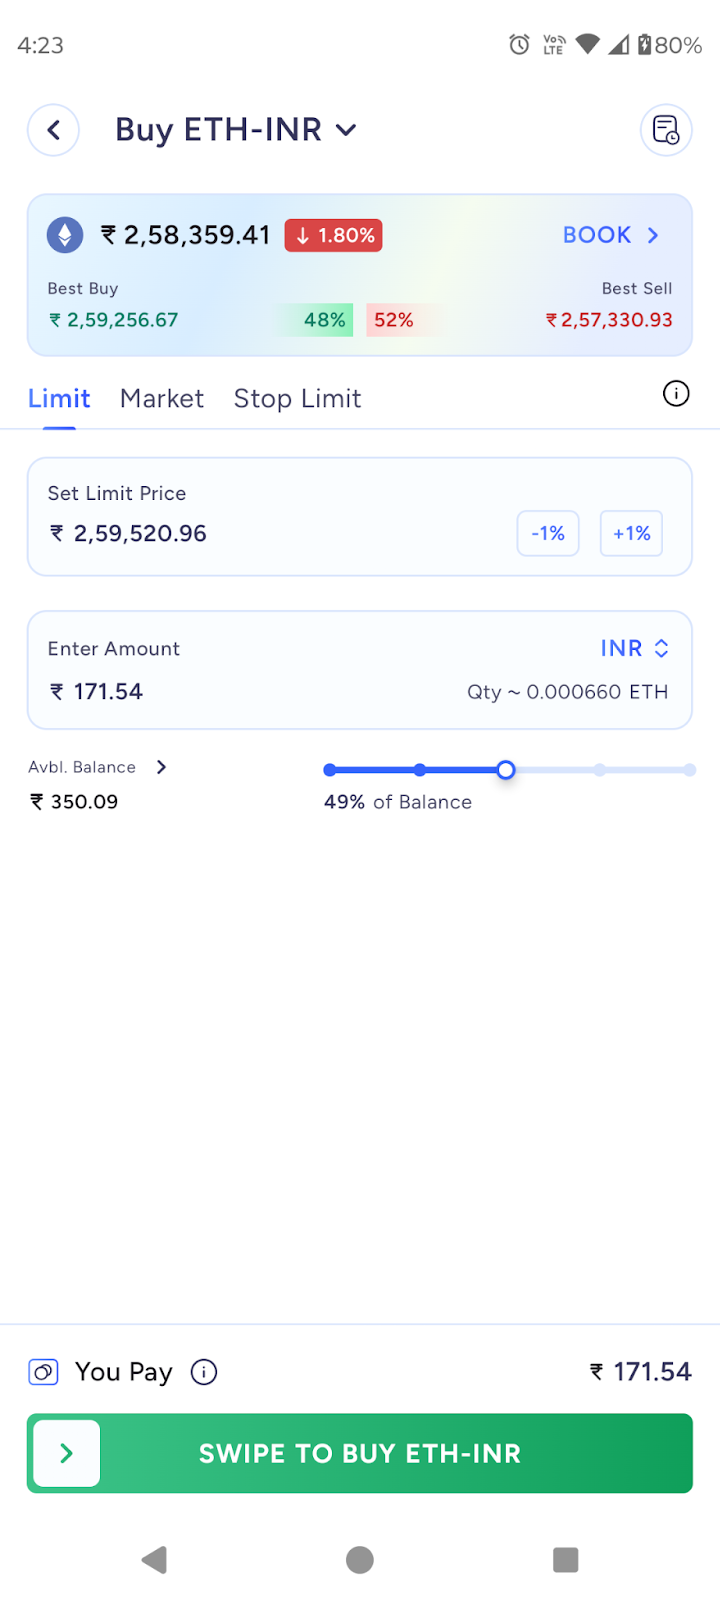Decrease limit price with -1% button

point(548,533)
